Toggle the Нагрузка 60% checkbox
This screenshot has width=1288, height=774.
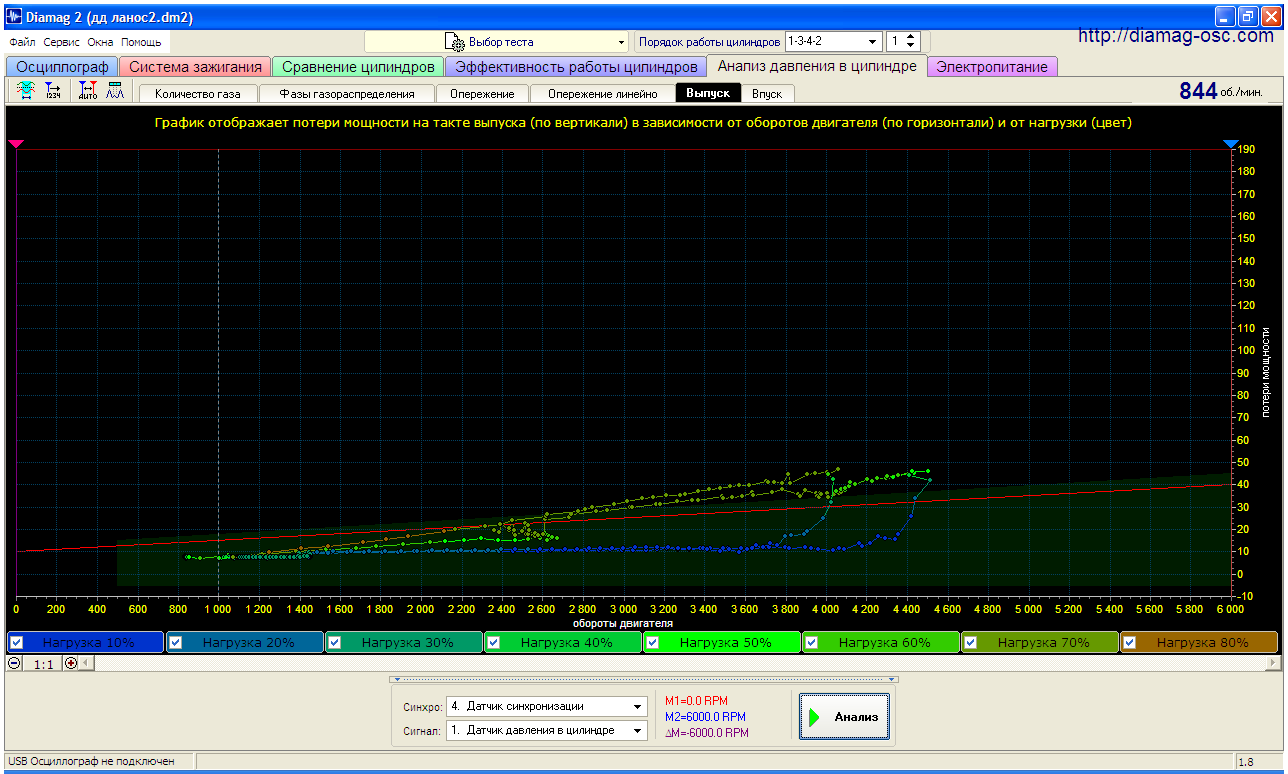coord(811,643)
